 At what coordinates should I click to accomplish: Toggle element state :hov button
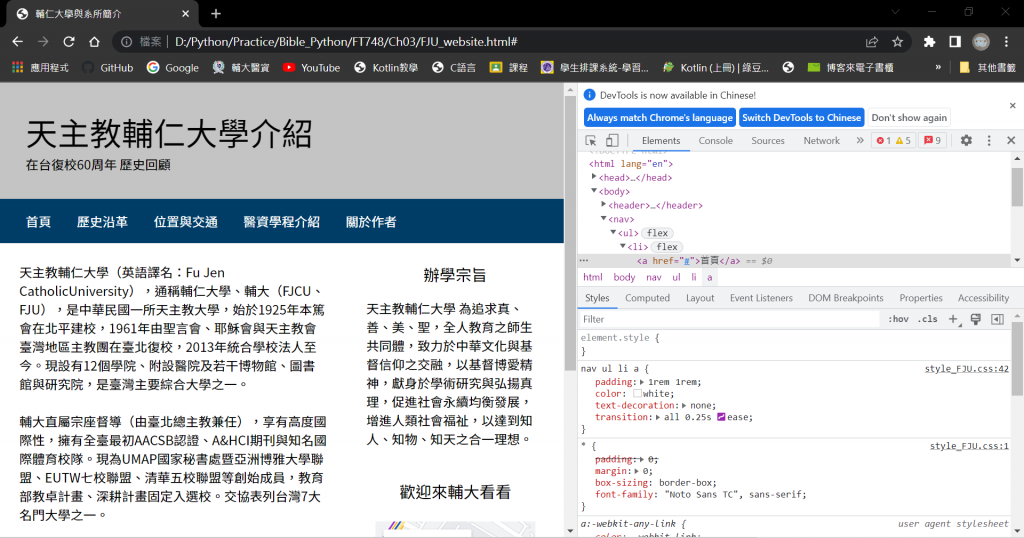pyautogui.click(x=898, y=319)
